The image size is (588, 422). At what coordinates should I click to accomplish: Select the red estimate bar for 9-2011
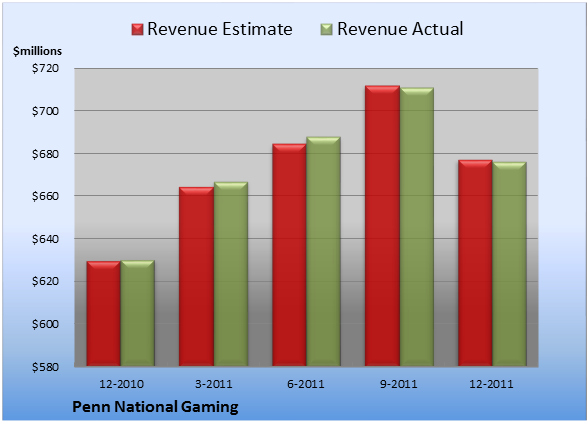pyautogui.click(x=382, y=226)
